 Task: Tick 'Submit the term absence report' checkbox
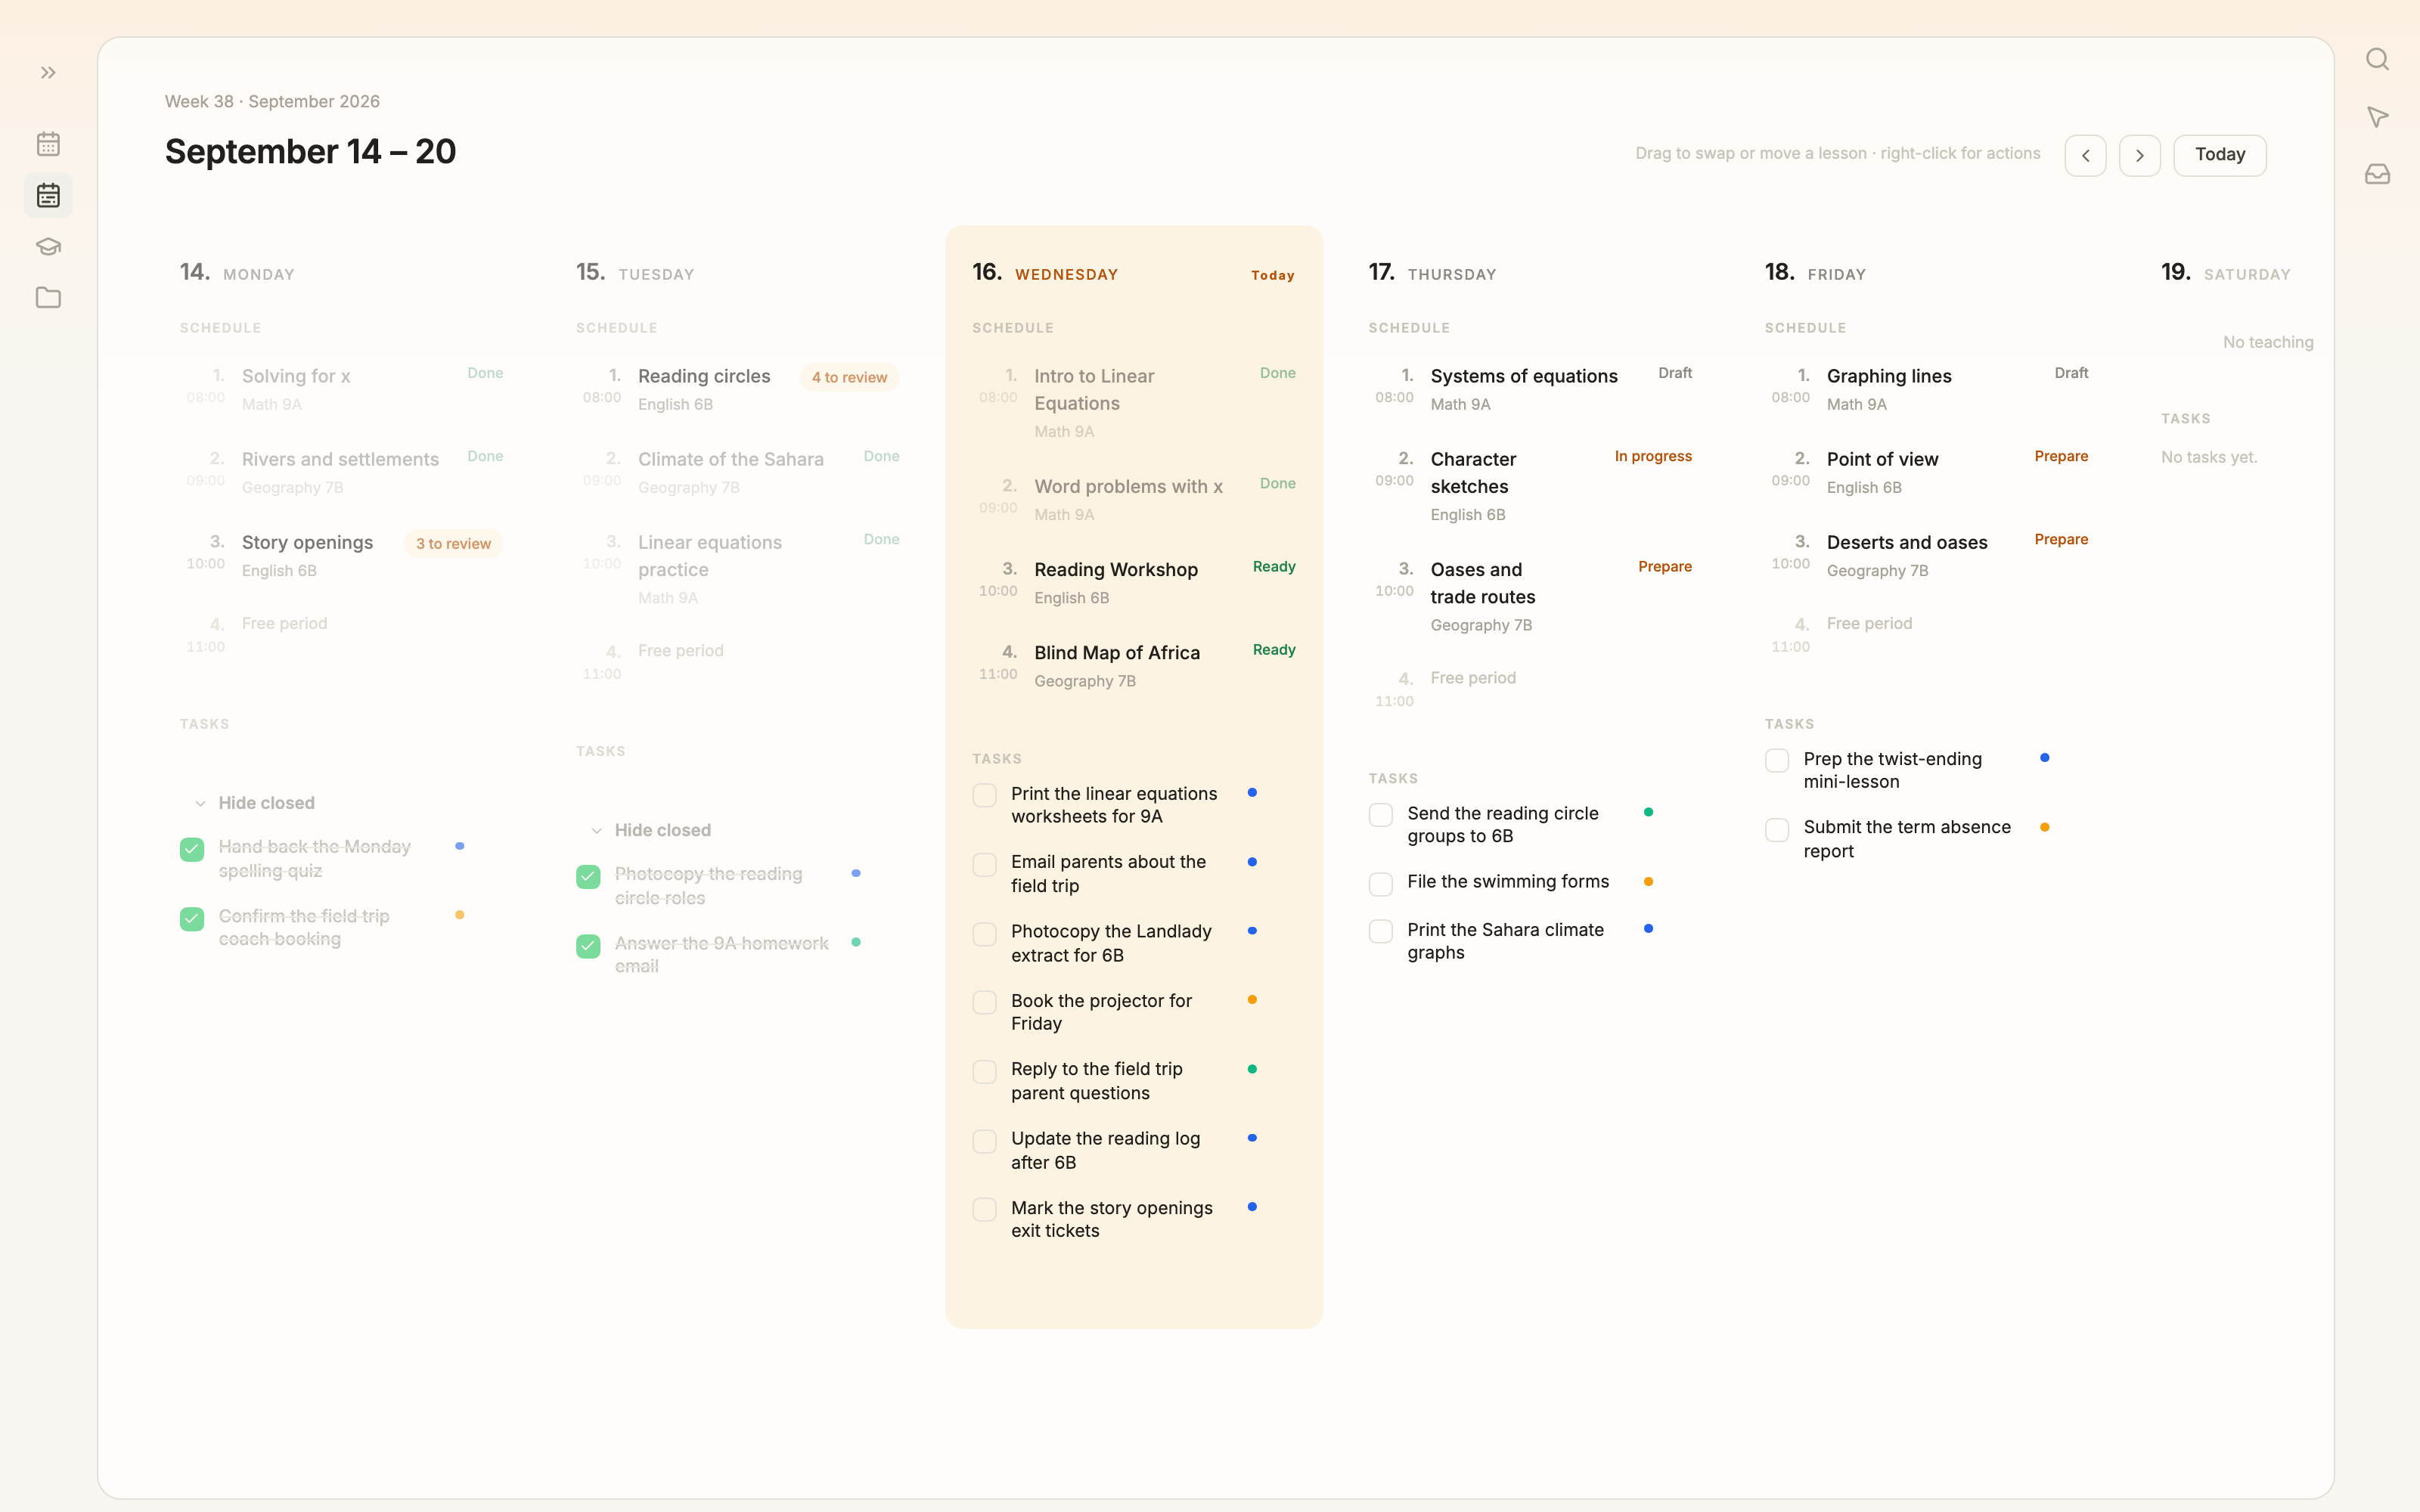coord(1776,830)
